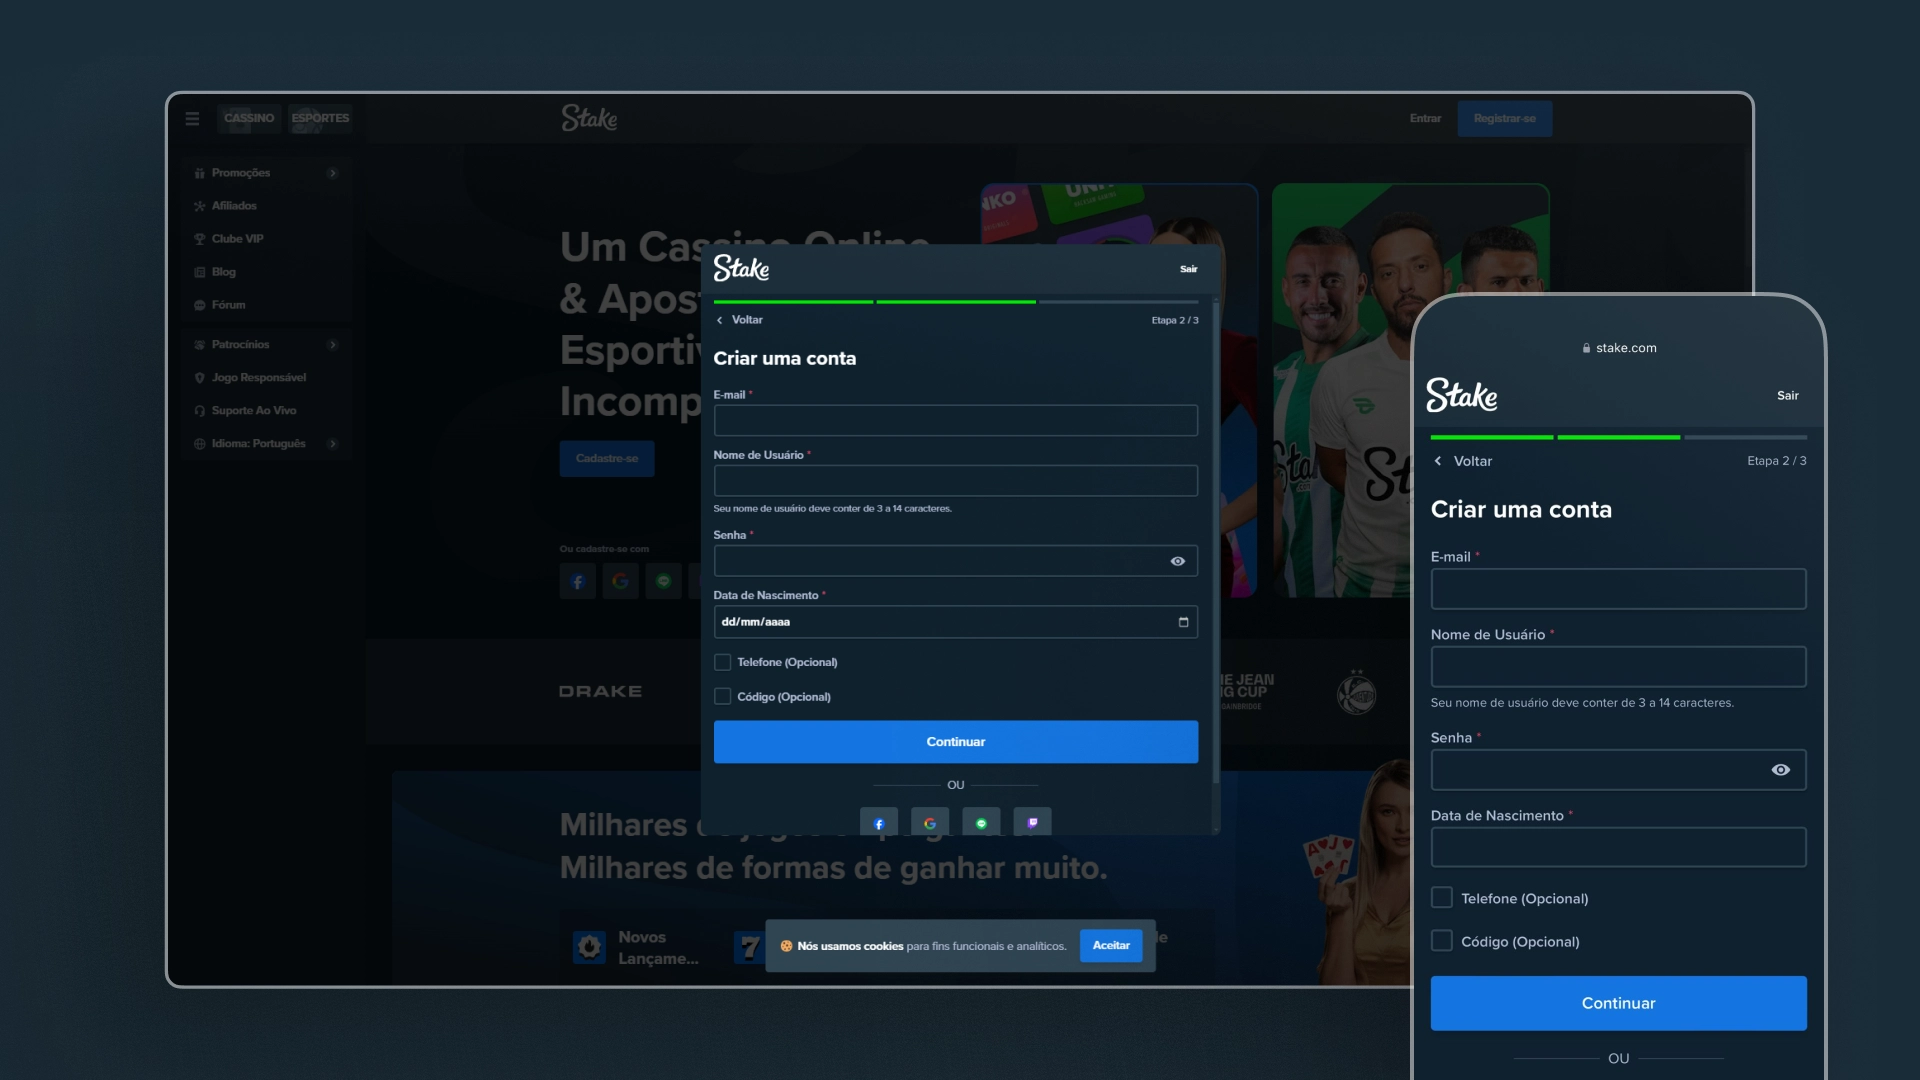
Task: Switch to the ESPORTES tab
Action: [x=319, y=117]
